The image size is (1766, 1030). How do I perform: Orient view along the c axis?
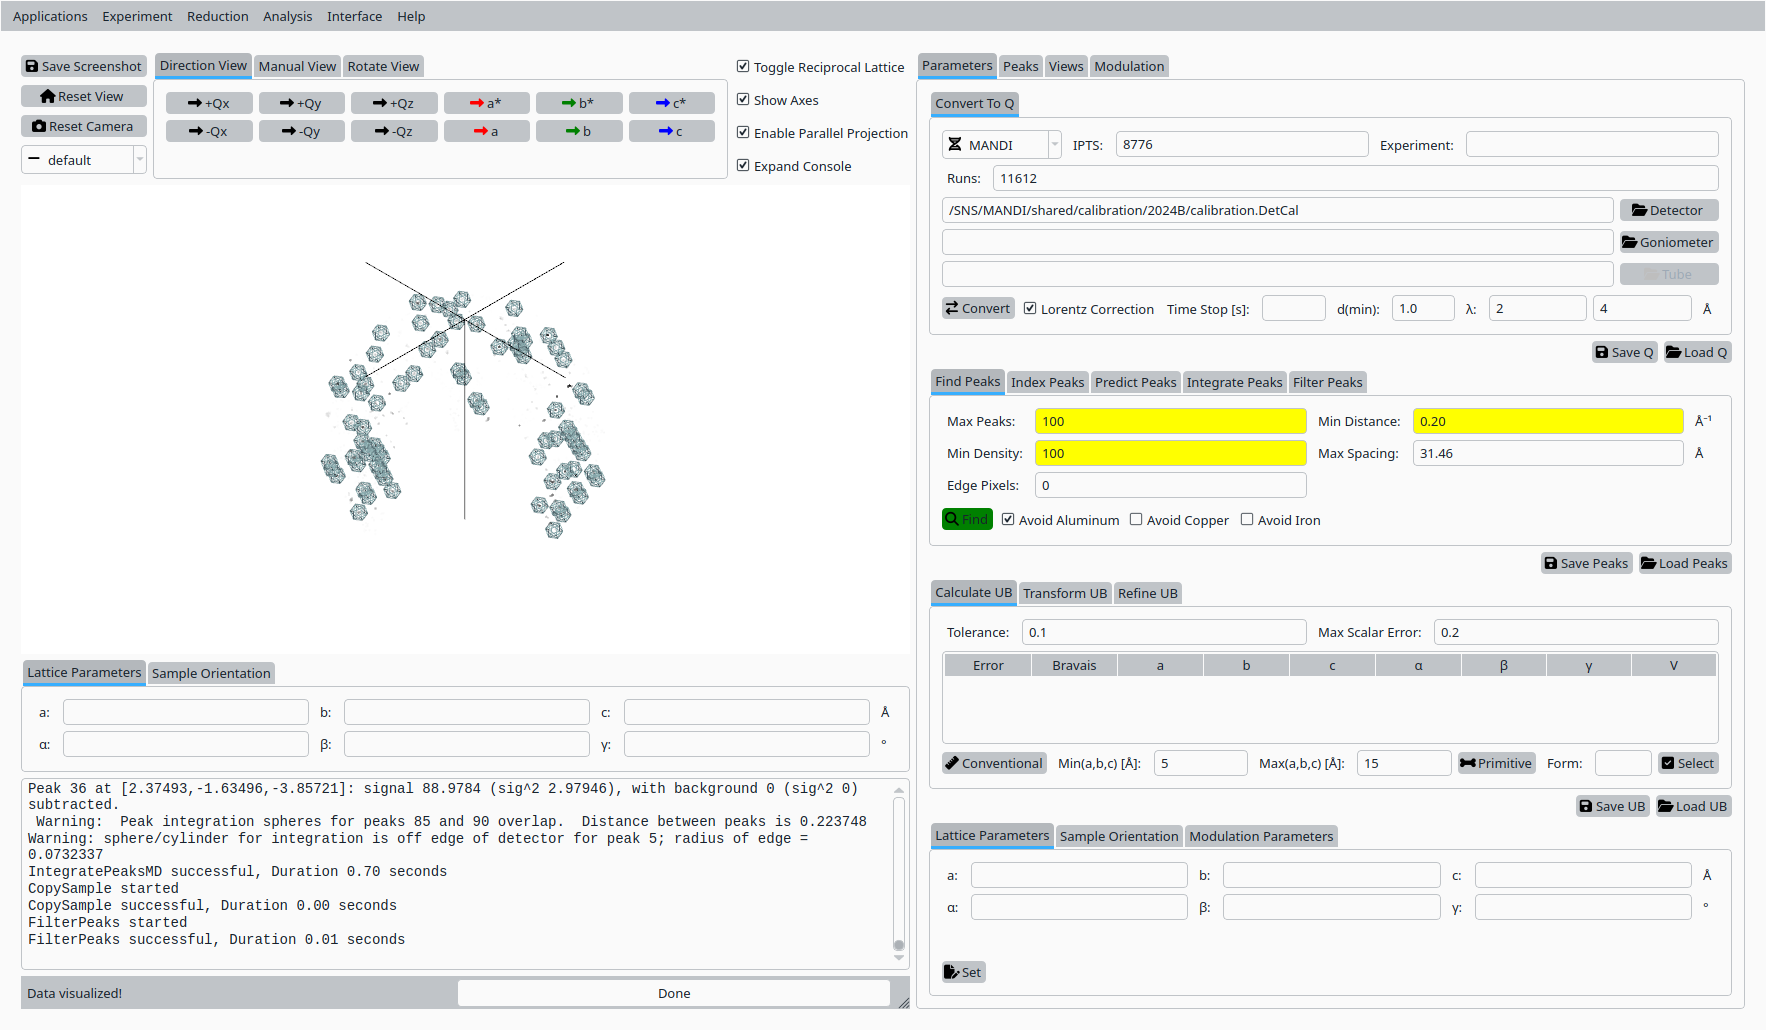point(671,131)
